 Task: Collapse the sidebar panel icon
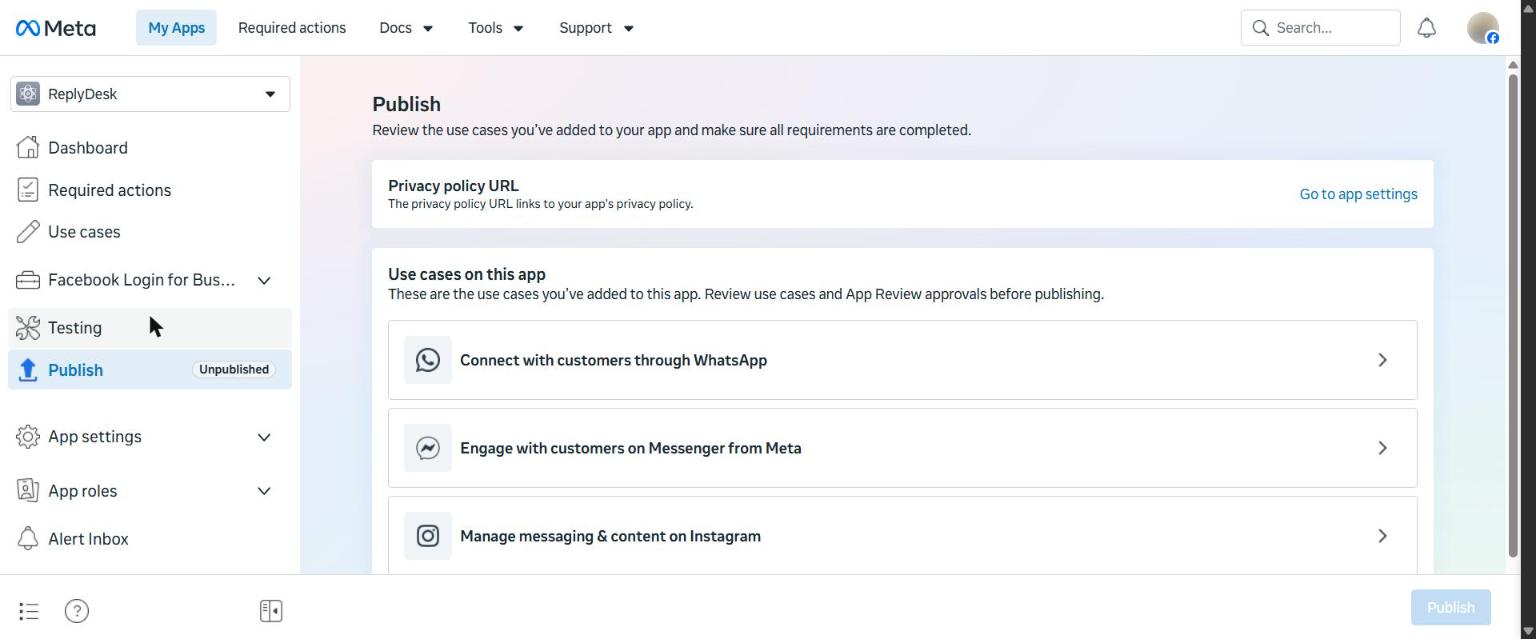[x=271, y=611]
